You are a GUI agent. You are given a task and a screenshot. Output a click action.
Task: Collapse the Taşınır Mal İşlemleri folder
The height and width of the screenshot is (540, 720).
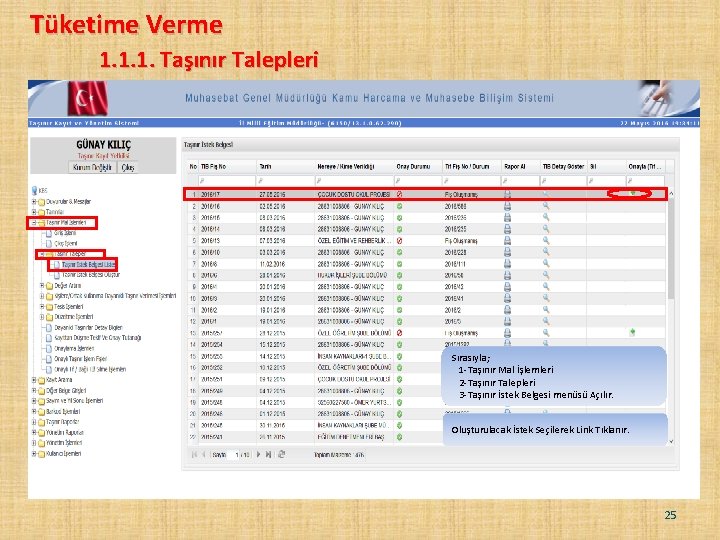click(x=34, y=223)
